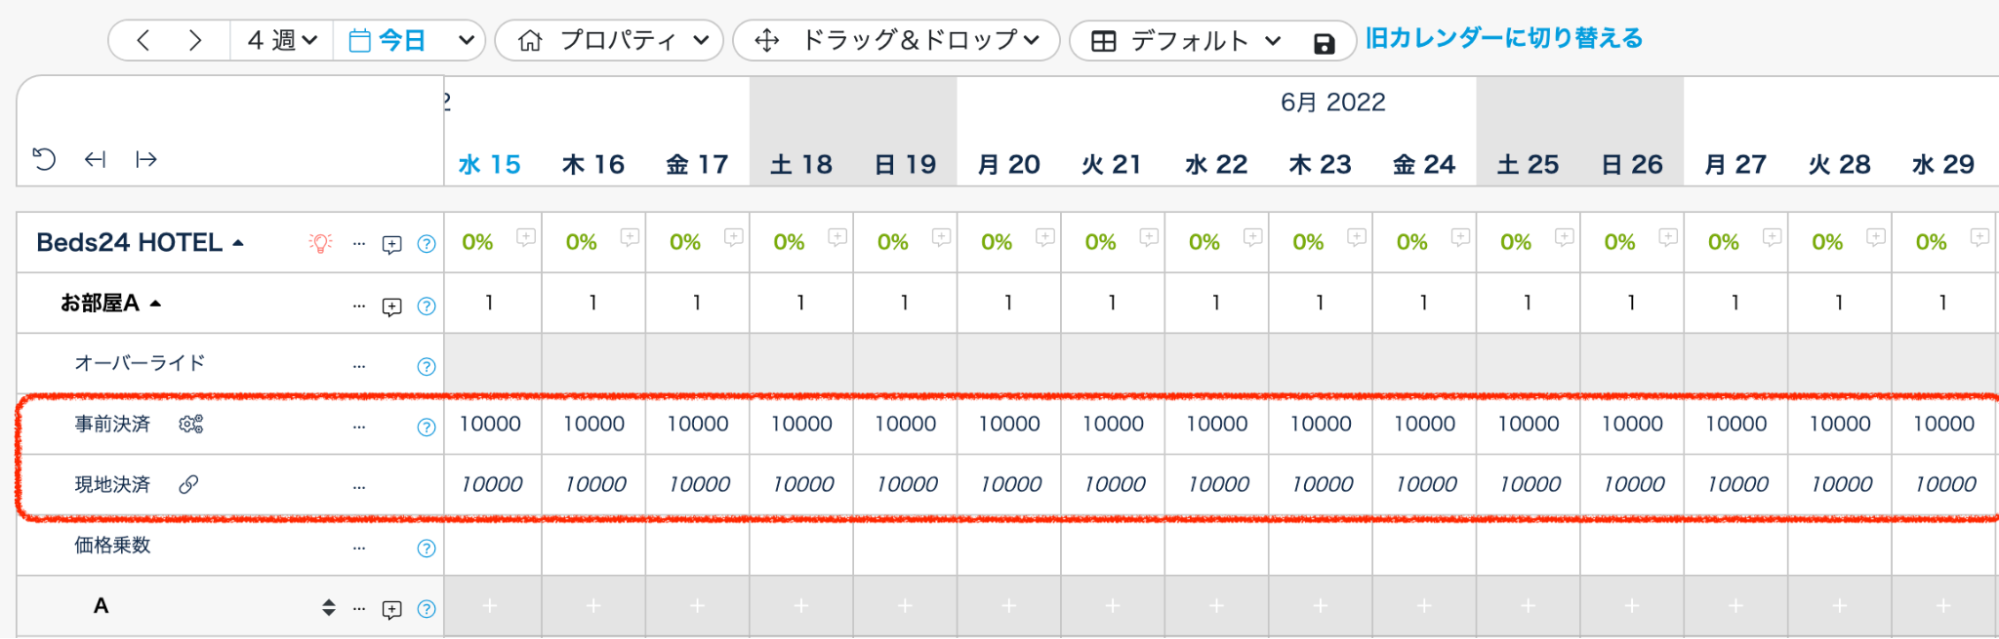Click the lightbulb icon beside Beds24 HOTEL
This screenshot has width=1999, height=639.
pyautogui.click(x=320, y=243)
